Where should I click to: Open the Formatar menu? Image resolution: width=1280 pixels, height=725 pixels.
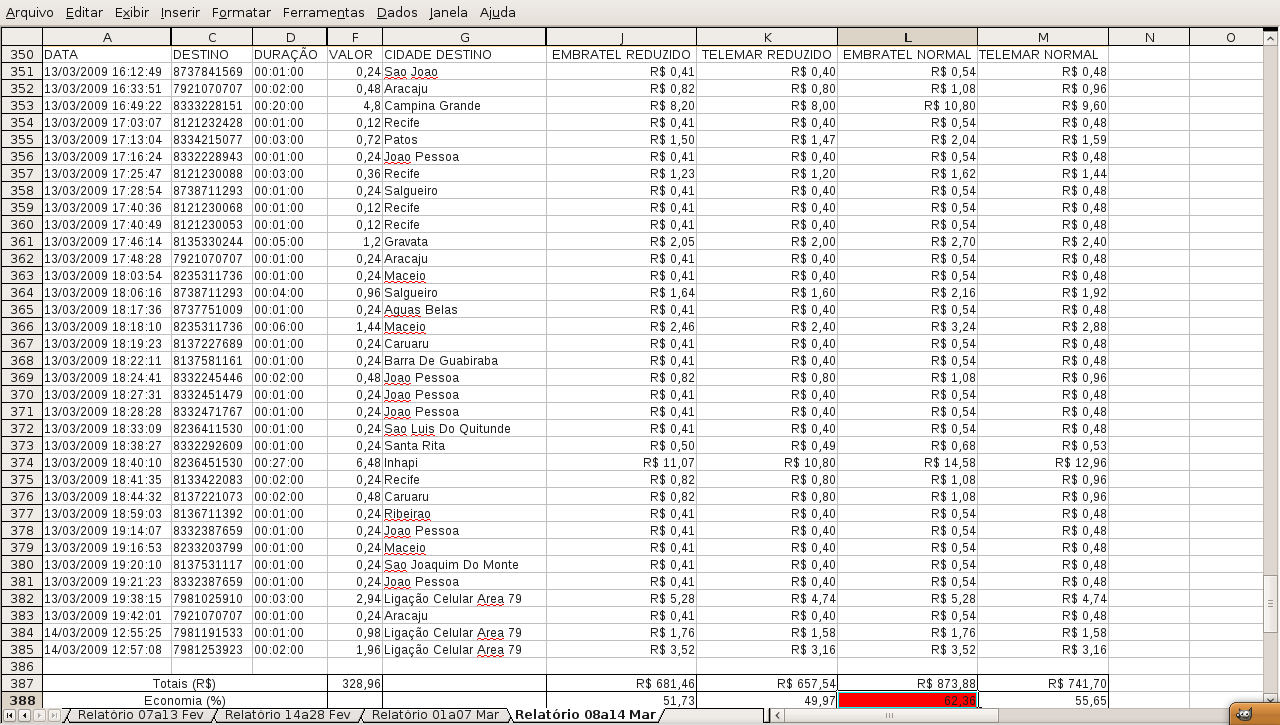241,13
